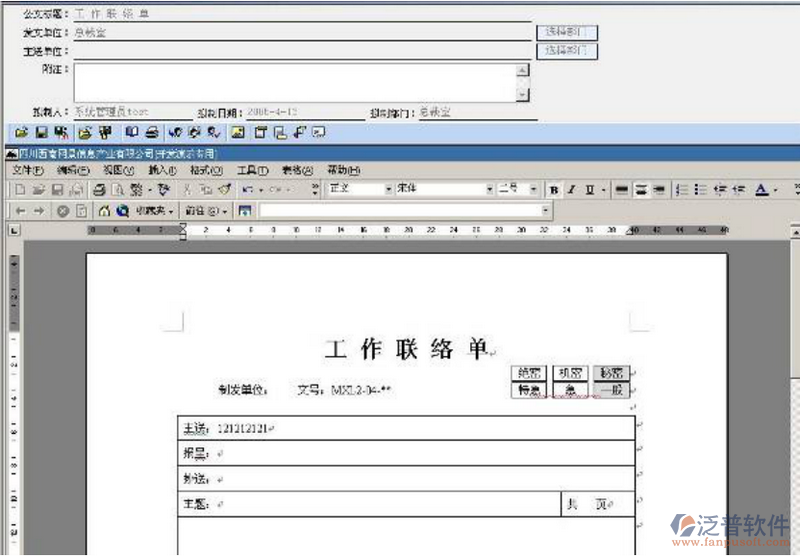Expand the style dropdown showing 正文

388,189
